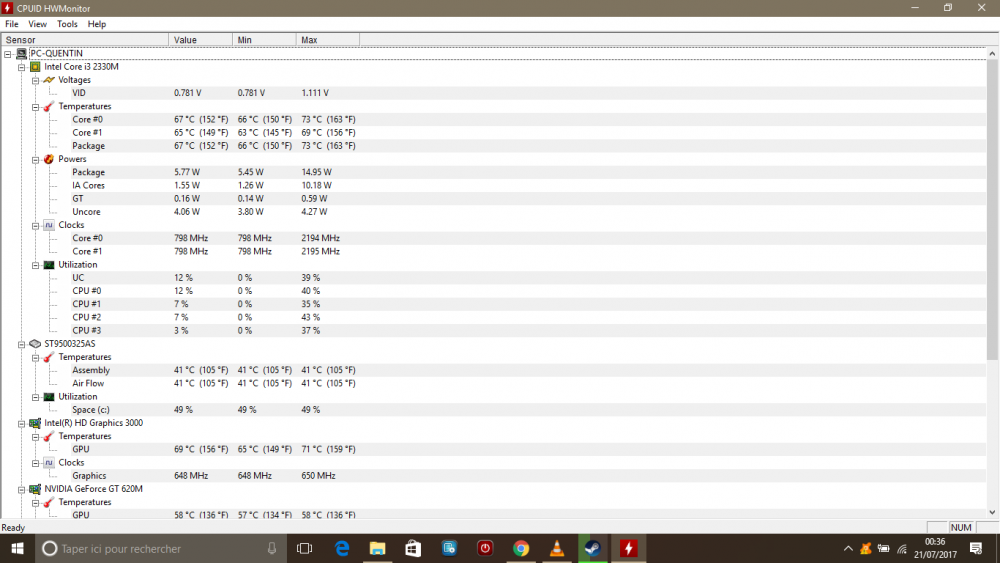Click the Powers flame icon
Viewport: 1000px width, 563px height.
click(x=48, y=159)
